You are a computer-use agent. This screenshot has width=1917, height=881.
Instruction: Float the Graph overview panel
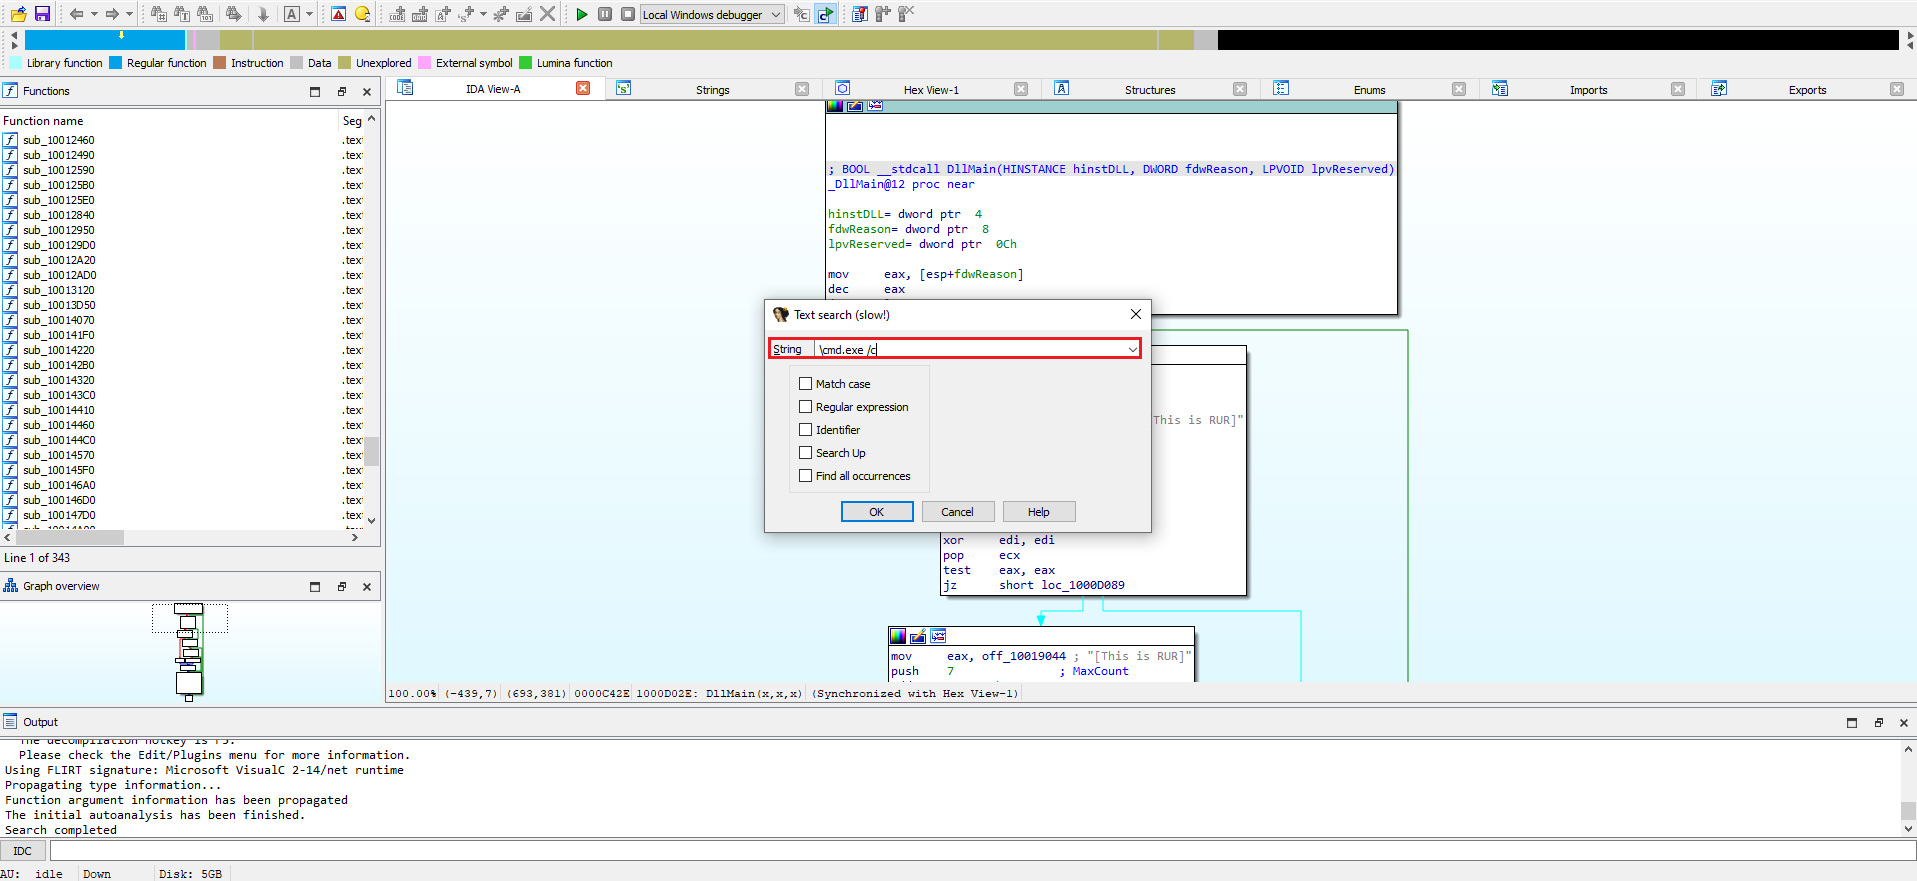pyautogui.click(x=341, y=587)
